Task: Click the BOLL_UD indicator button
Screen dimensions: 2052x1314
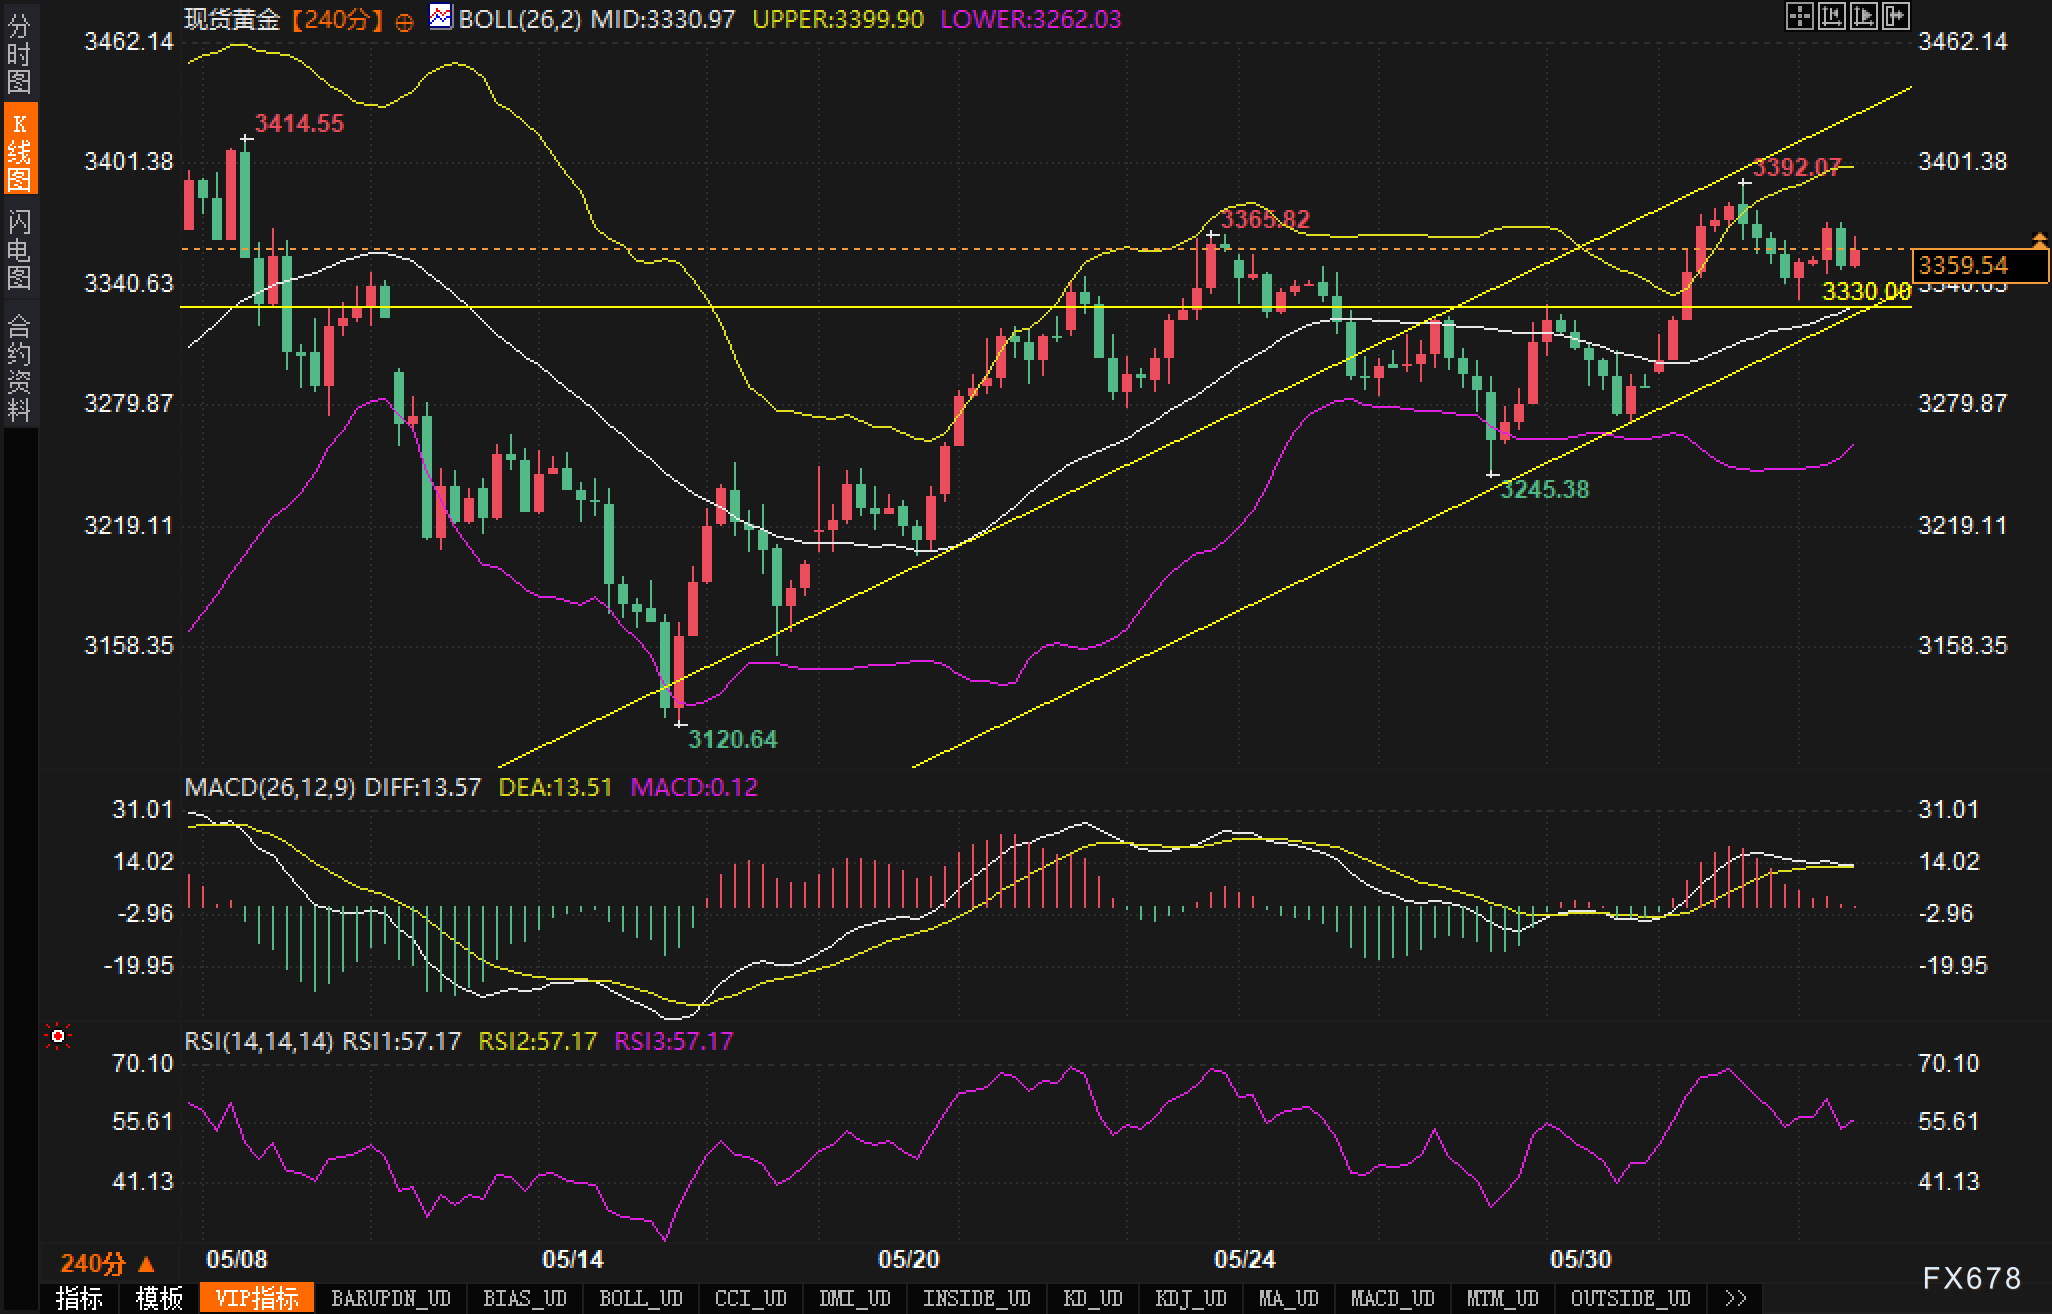Action: pos(640,1298)
